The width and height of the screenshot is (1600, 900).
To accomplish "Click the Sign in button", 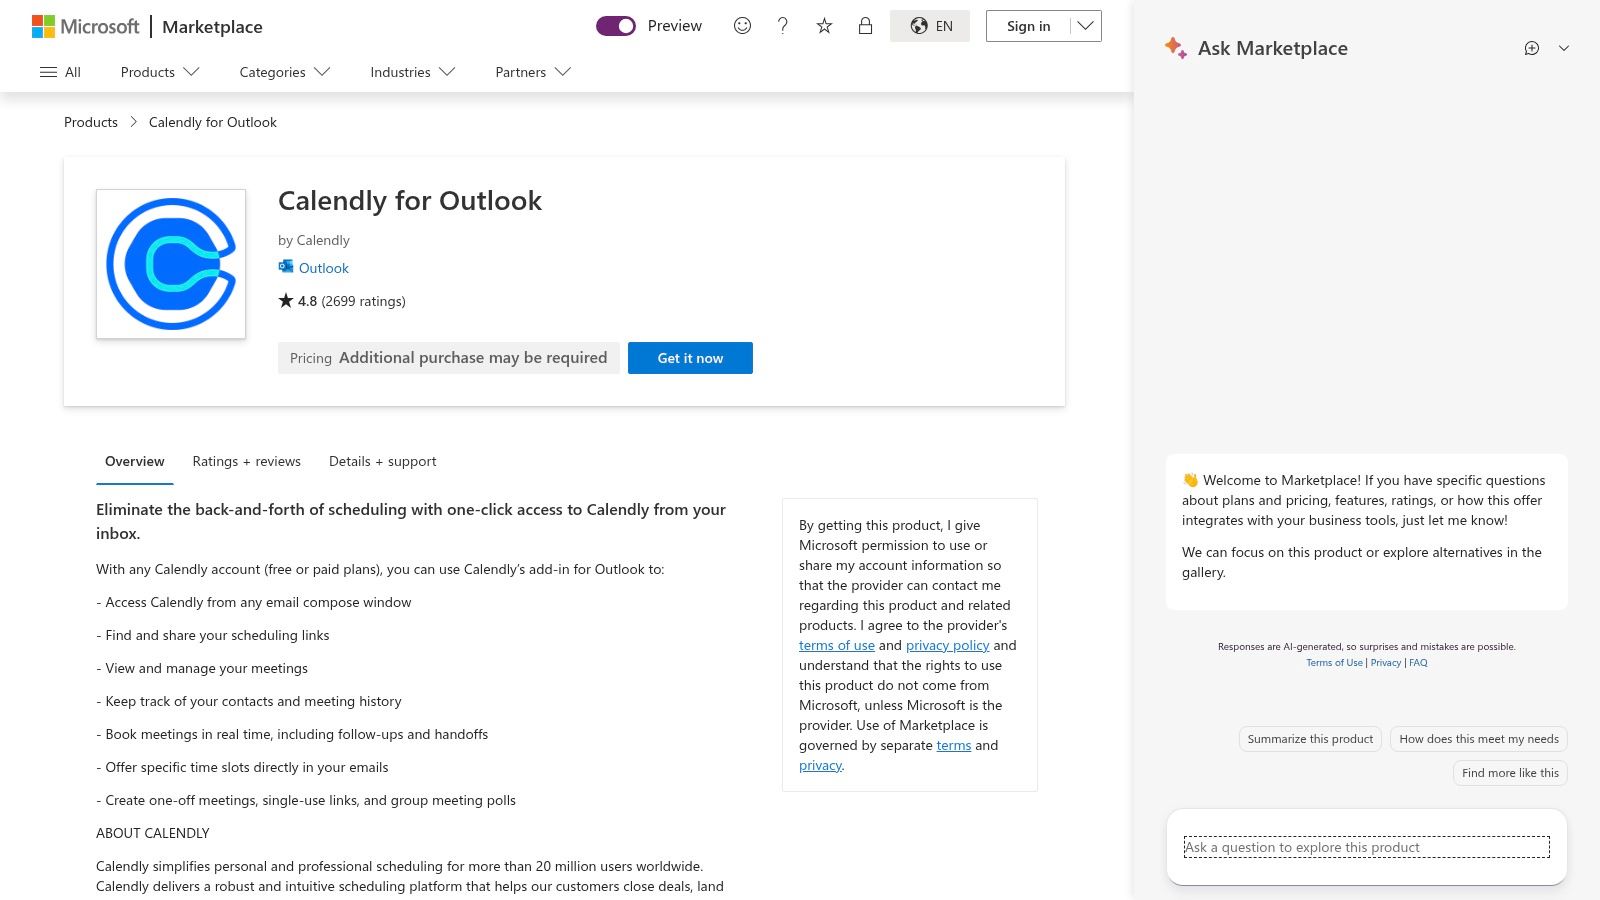I will [x=1028, y=26].
